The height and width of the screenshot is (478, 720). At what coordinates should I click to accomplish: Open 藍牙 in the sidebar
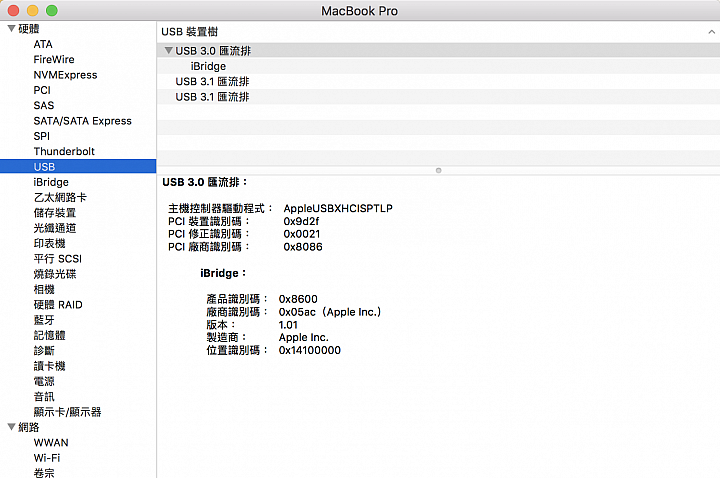click(44, 320)
